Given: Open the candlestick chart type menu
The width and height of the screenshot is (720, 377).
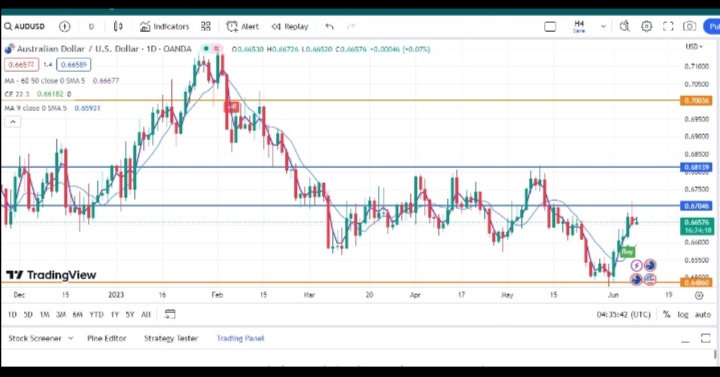Looking at the screenshot, I should click(x=118, y=27).
